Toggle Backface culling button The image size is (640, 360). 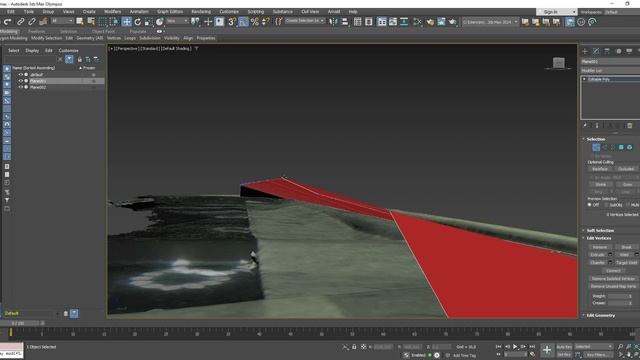(600, 169)
